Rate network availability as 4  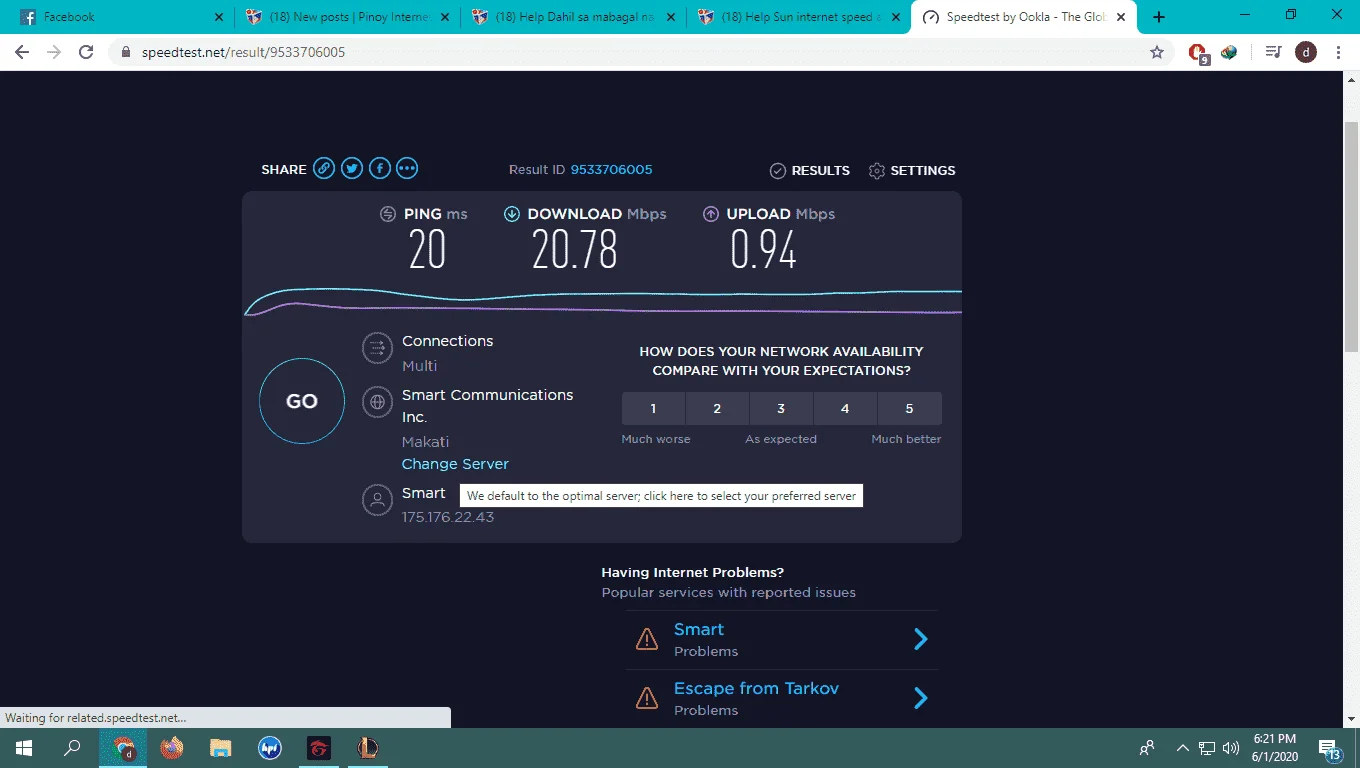tap(845, 408)
